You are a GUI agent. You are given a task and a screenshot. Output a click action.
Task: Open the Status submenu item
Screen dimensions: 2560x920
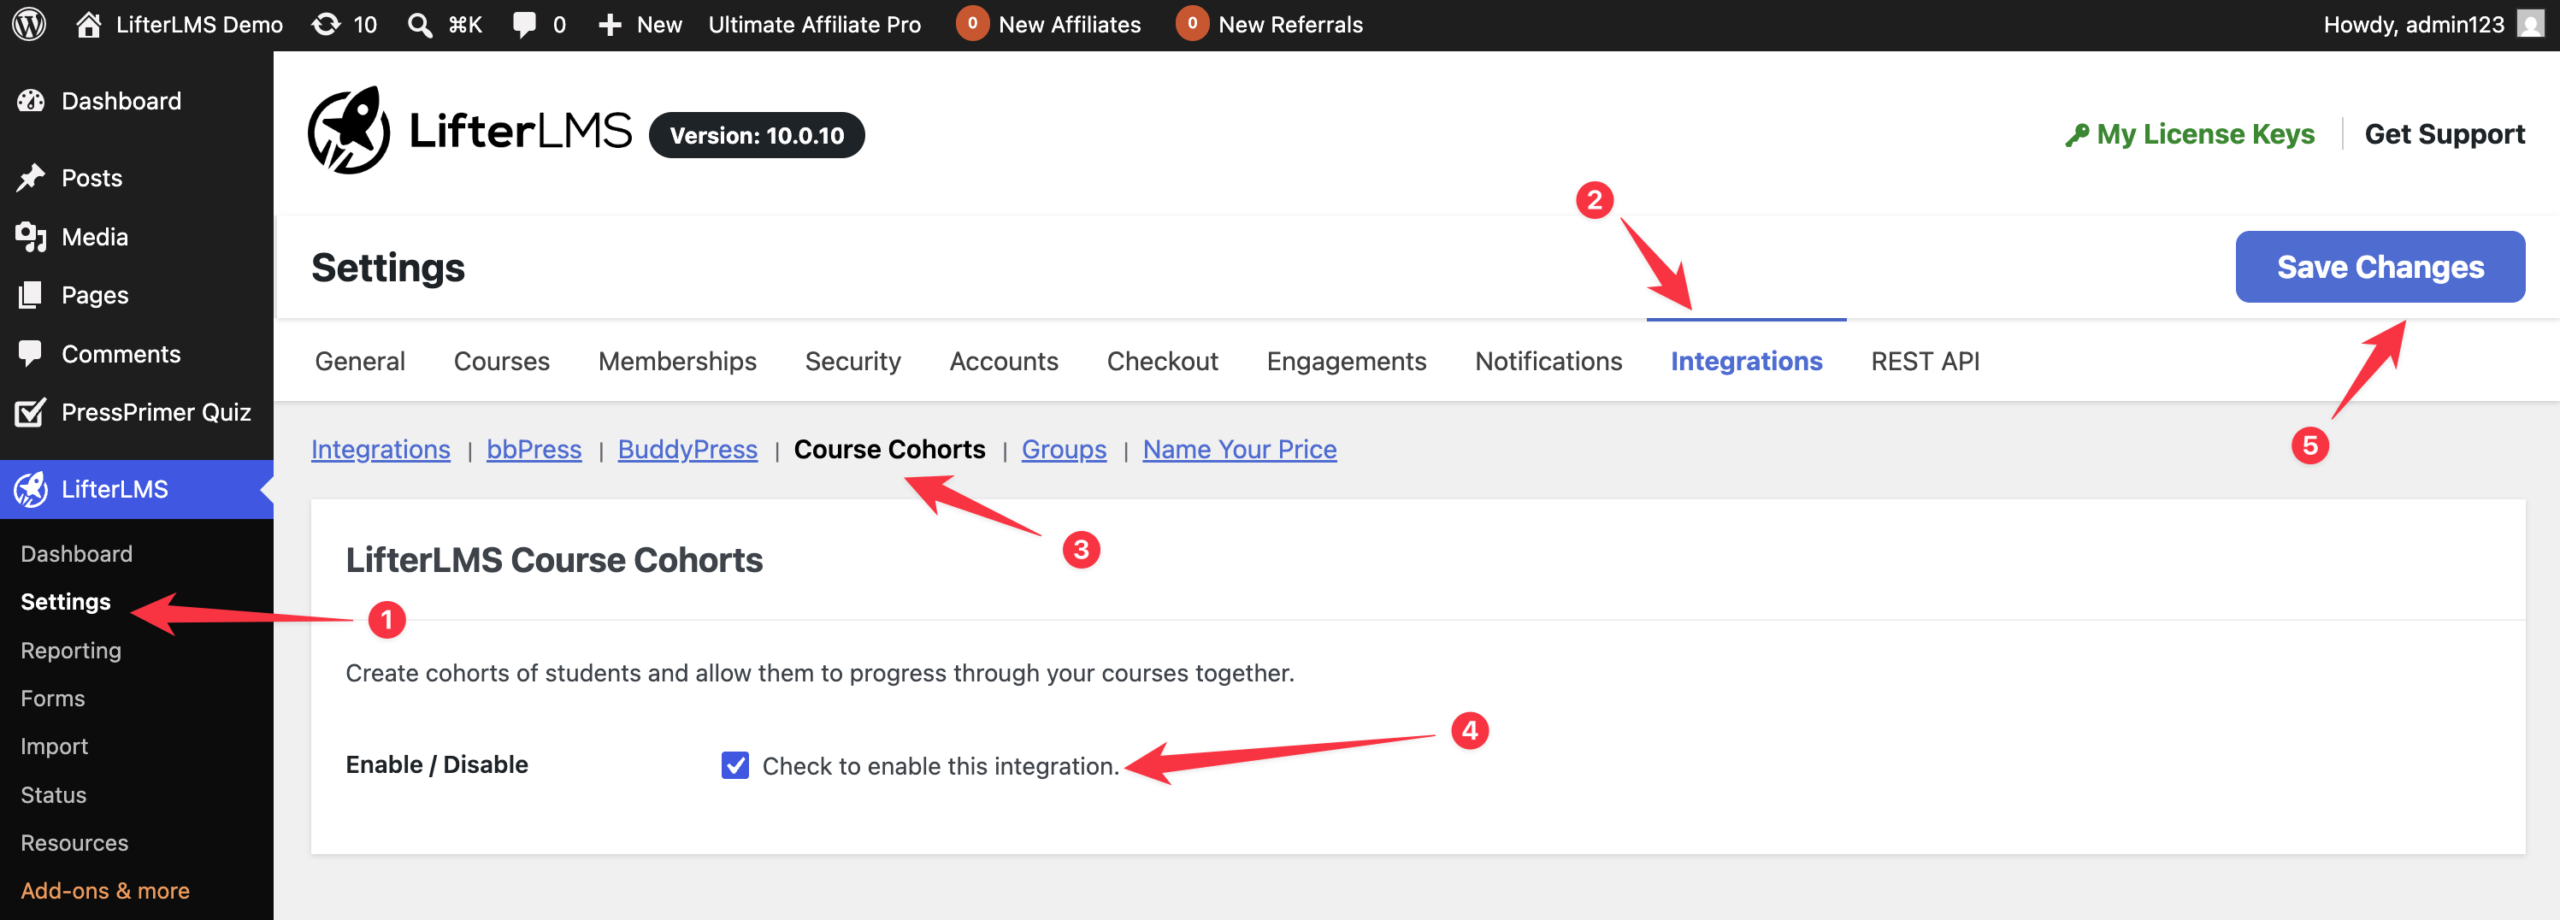(x=54, y=795)
